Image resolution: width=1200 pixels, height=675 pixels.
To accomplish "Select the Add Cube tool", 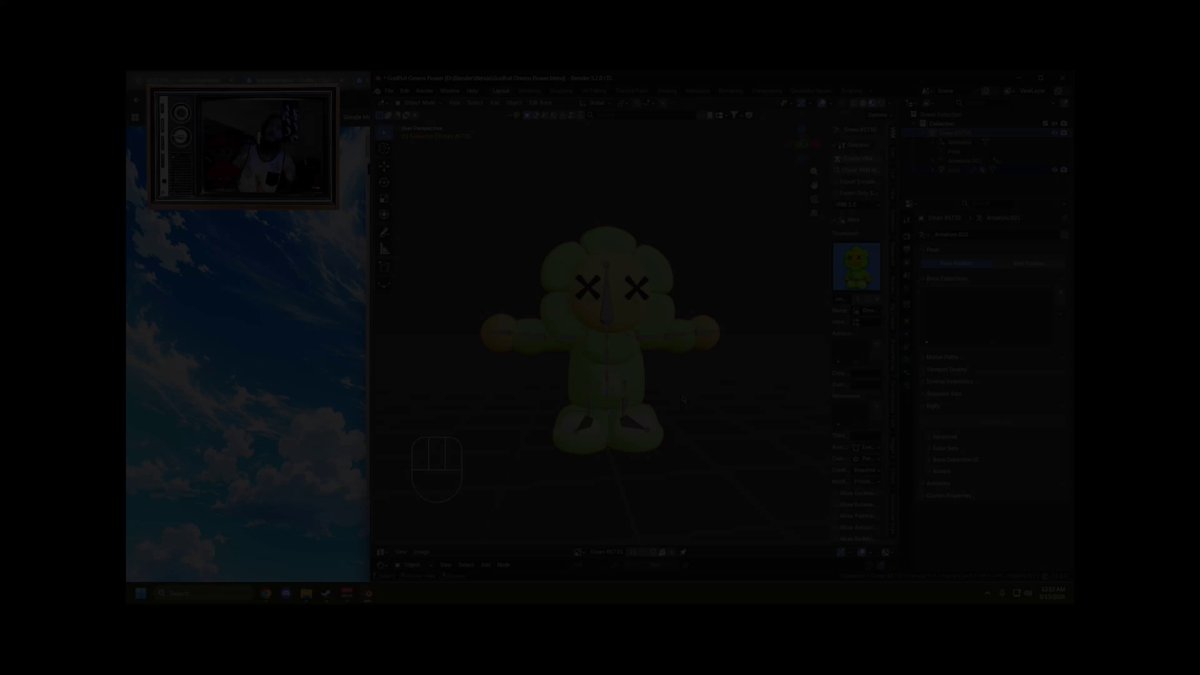I will point(385,266).
